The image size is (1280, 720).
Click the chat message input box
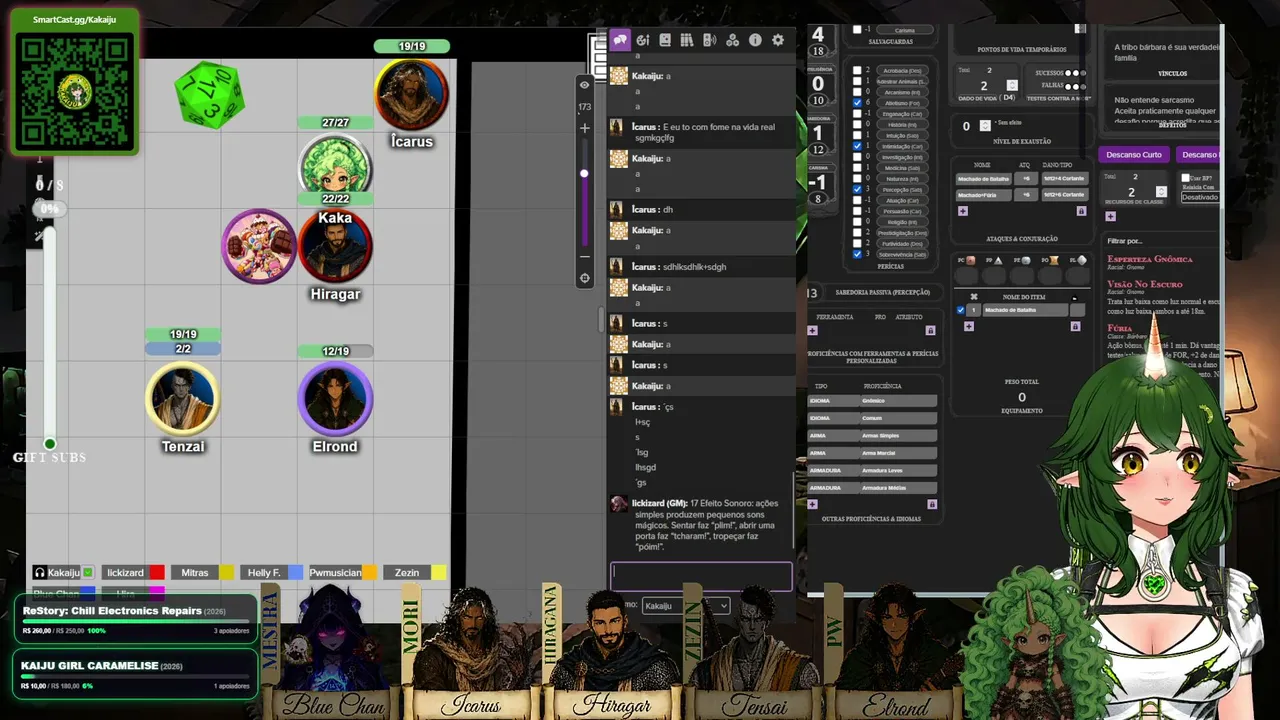pyautogui.click(x=701, y=577)
